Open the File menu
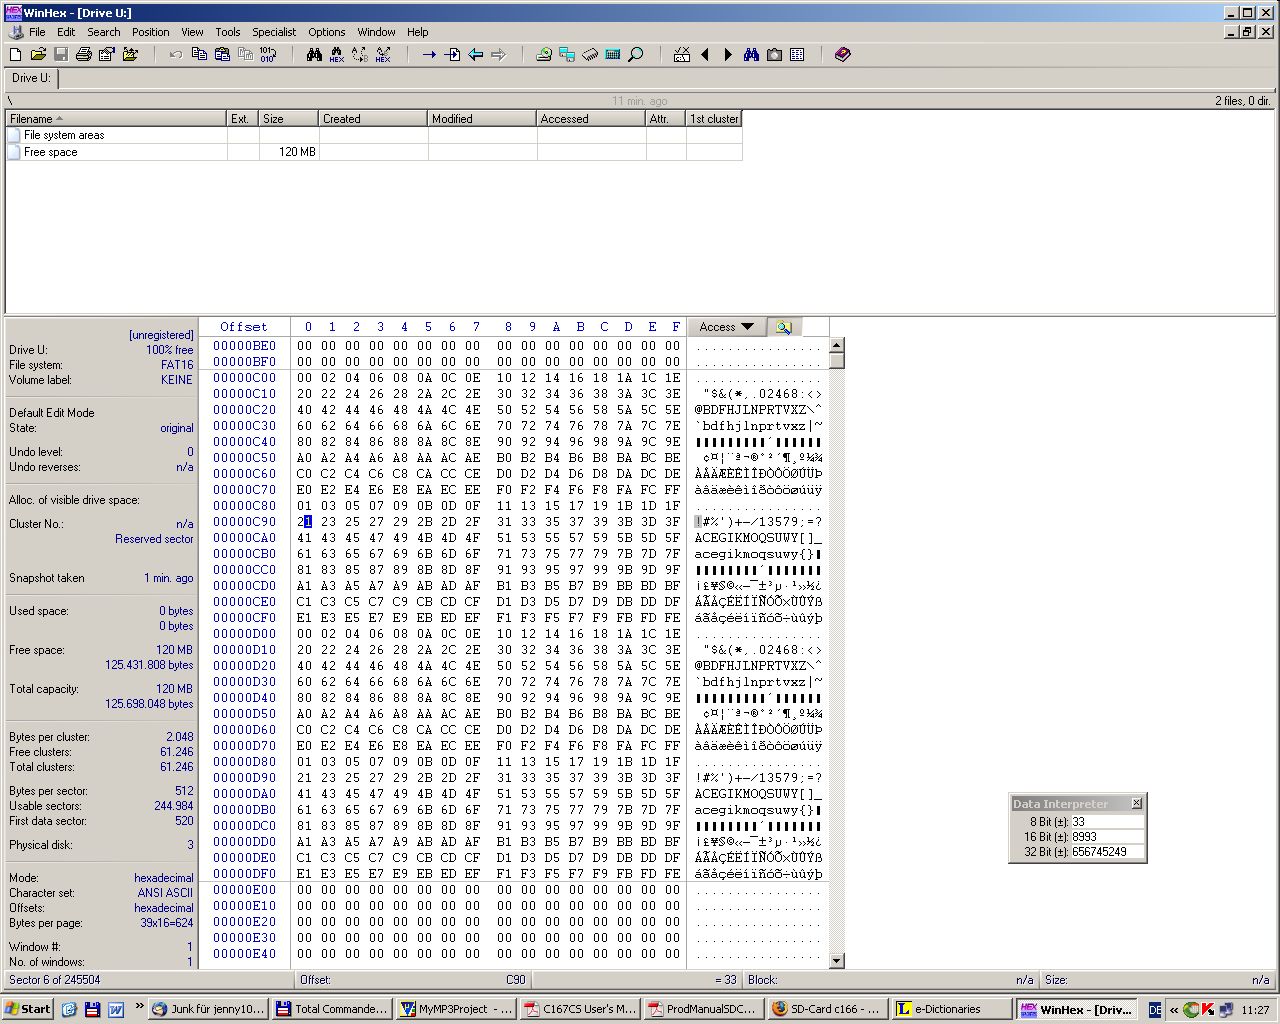 tap(37, 32)
